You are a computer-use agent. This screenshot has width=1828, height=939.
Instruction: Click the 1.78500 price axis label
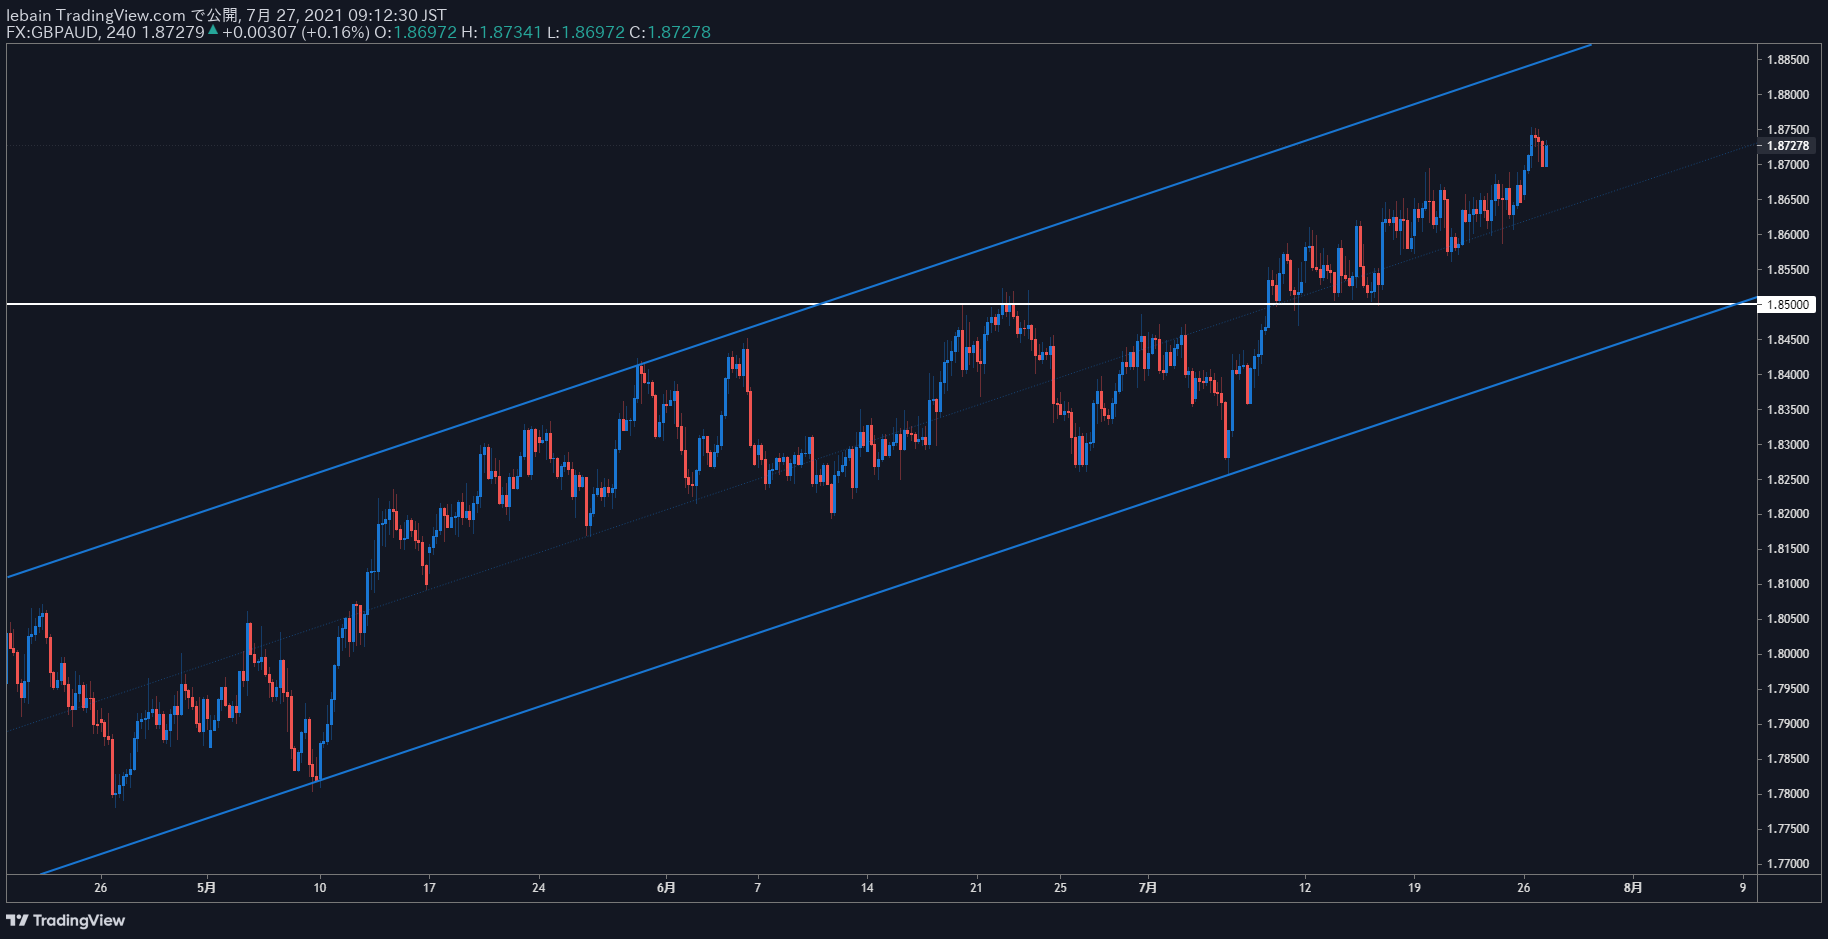tap(1787, 759)
